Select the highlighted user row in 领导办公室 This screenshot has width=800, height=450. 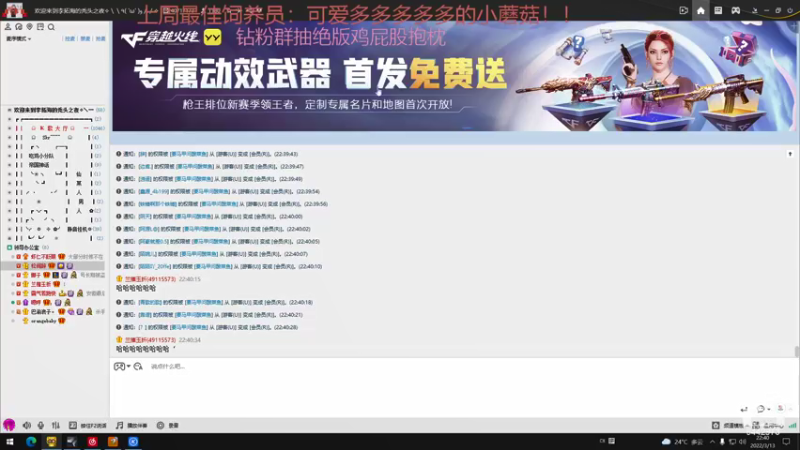[x=53, y=266]
